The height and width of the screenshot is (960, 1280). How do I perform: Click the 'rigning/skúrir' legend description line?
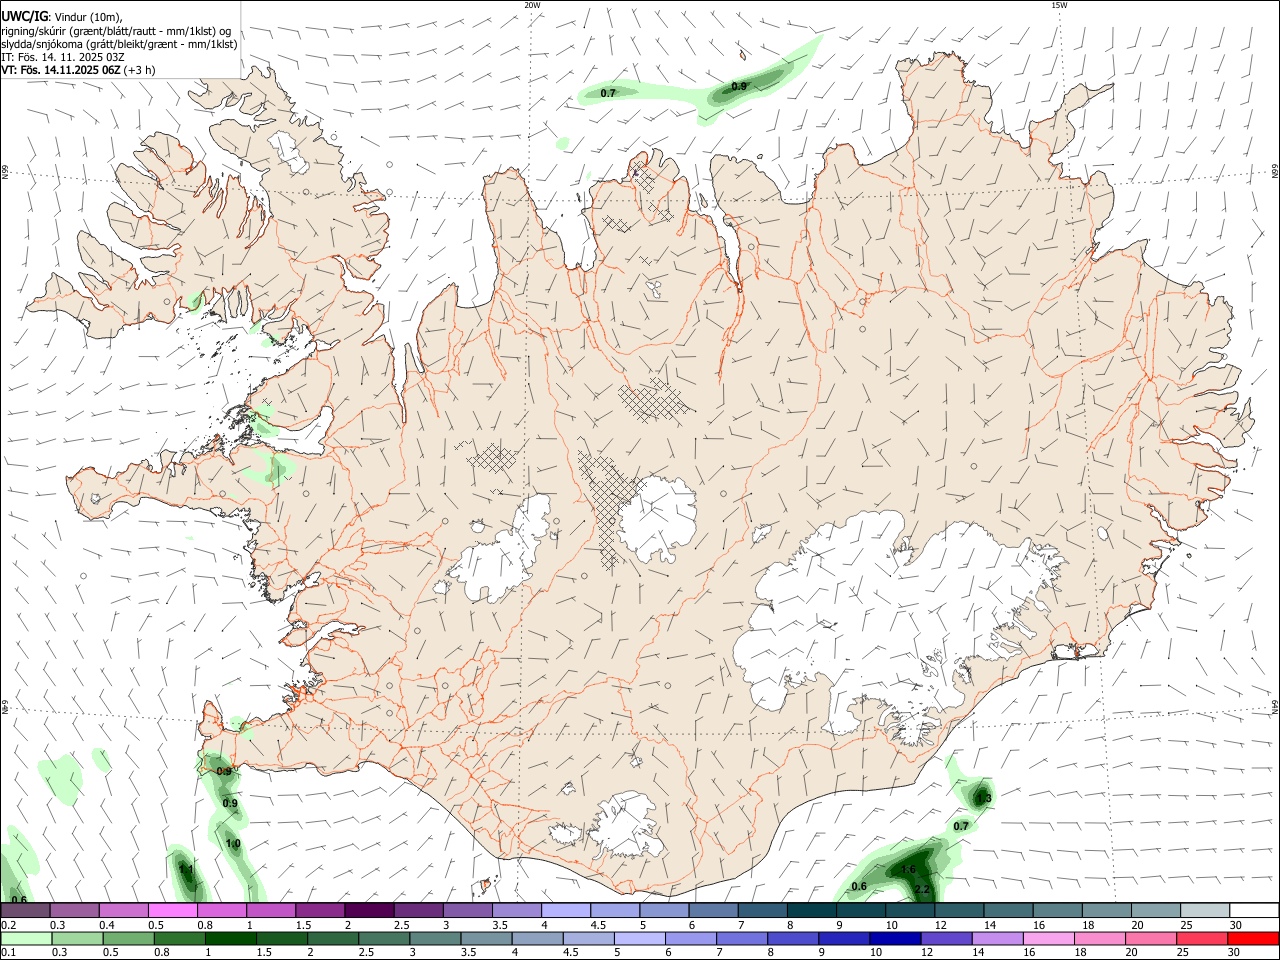click(116, 30)
